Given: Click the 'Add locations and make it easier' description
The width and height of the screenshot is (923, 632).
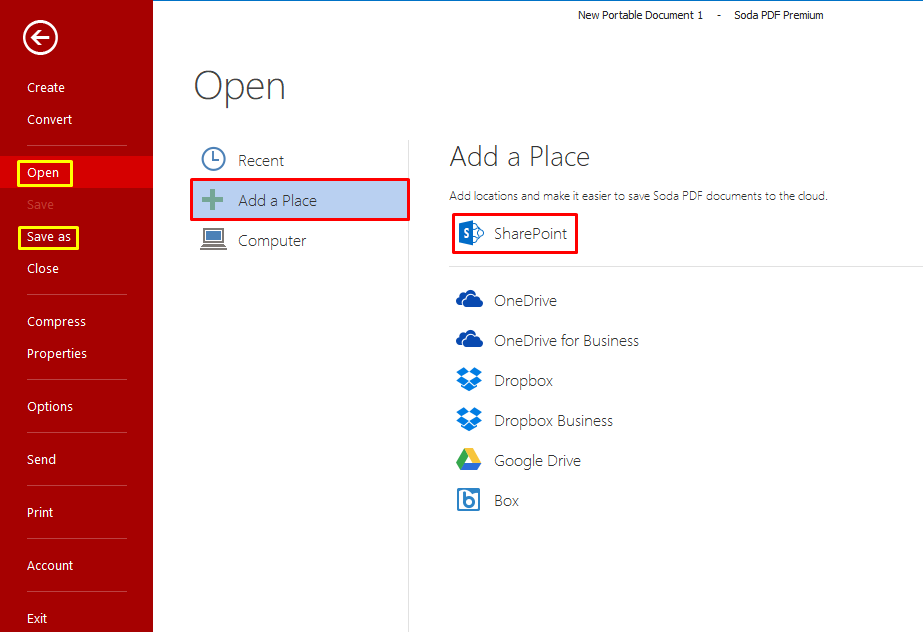Looking at the screenshot, I should point(638,196).
